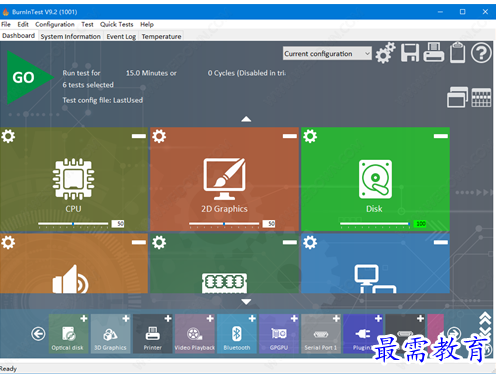The image size is (496, 381).
Task: Open Disk test settings gear
Action: (310, 136)
